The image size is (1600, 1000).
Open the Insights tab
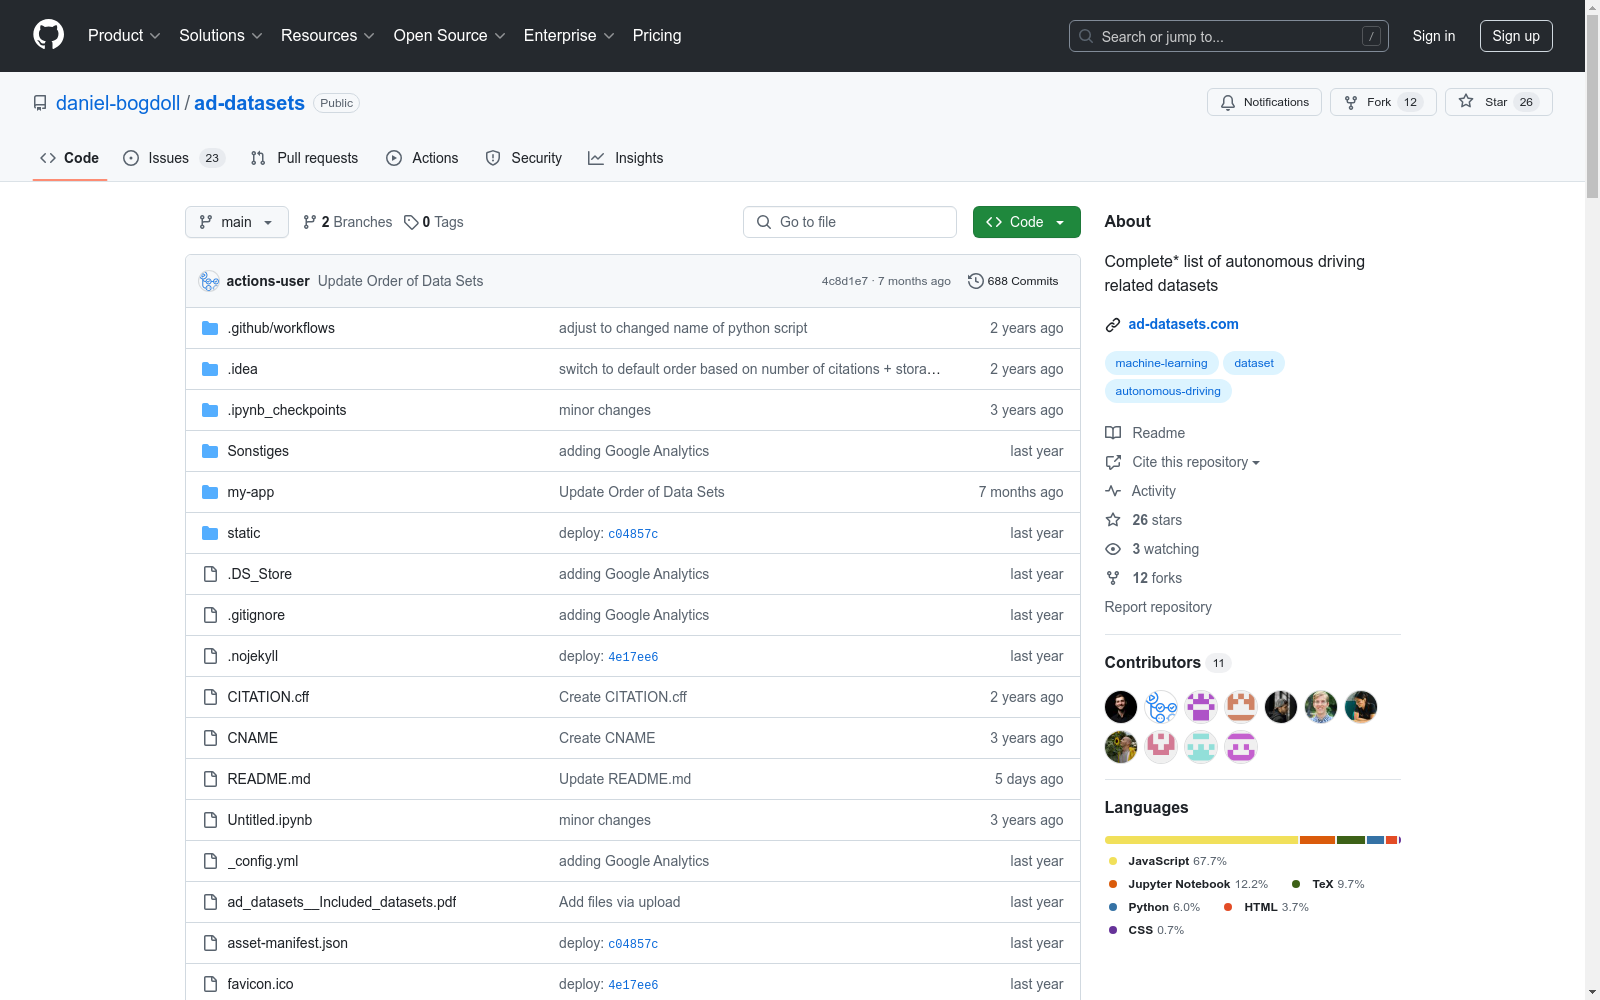point(626,158)
